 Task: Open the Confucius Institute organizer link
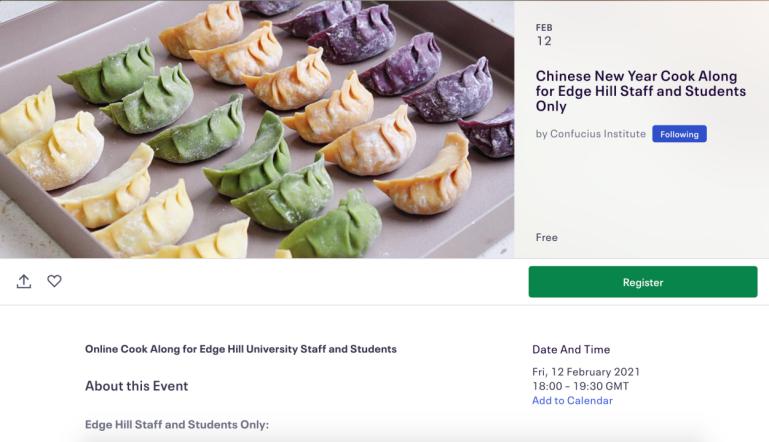(x=597, y=134)
